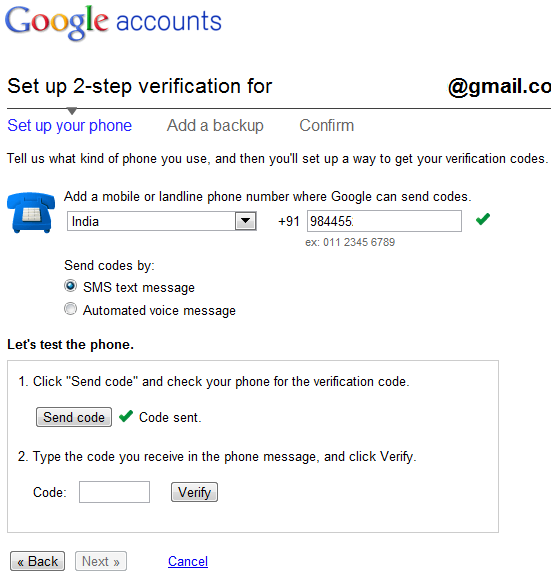
Task: Go back with the Back button
Action: 37,561
